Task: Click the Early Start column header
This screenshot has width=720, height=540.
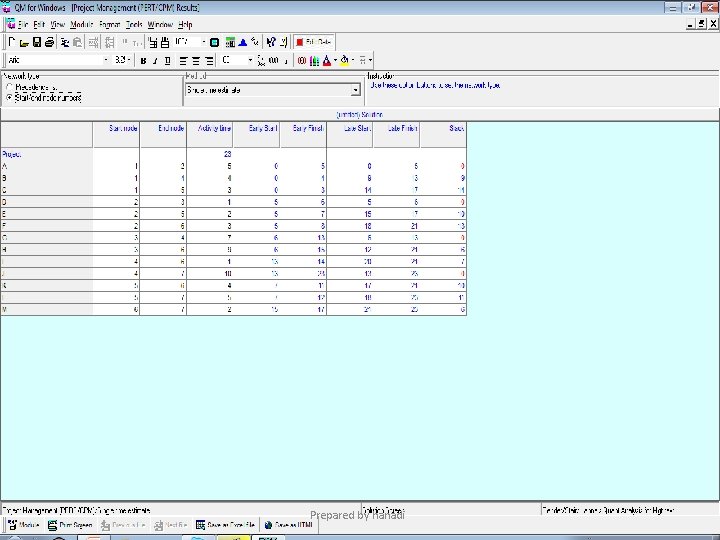Action: [x=257, y=135]
